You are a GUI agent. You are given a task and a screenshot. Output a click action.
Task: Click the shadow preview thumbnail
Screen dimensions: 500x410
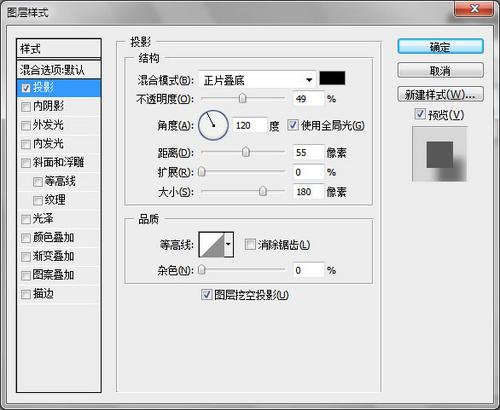pyautogui.click(x=439, y=154)
